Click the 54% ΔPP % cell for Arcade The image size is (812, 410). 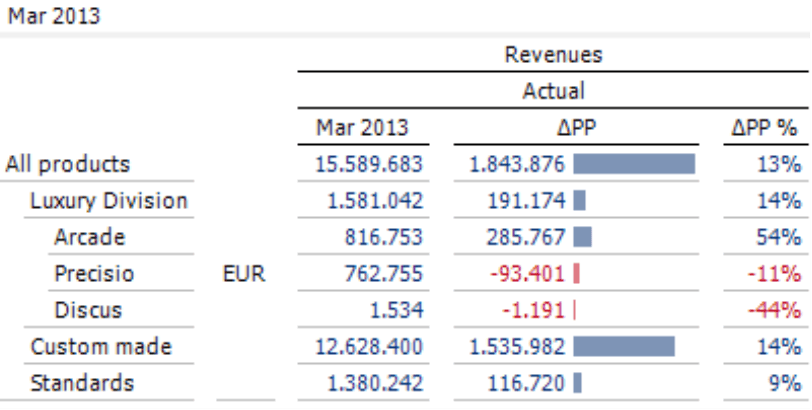tap(780, 237)
